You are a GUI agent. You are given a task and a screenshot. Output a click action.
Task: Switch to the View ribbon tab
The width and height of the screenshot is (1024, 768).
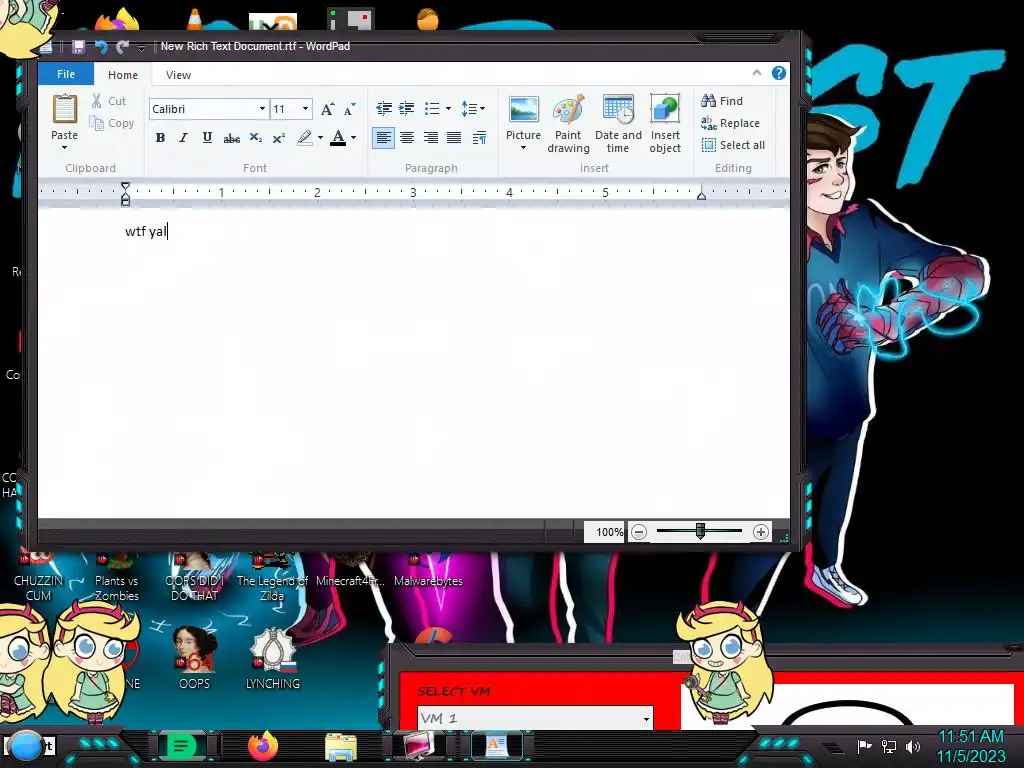(178, 75)
